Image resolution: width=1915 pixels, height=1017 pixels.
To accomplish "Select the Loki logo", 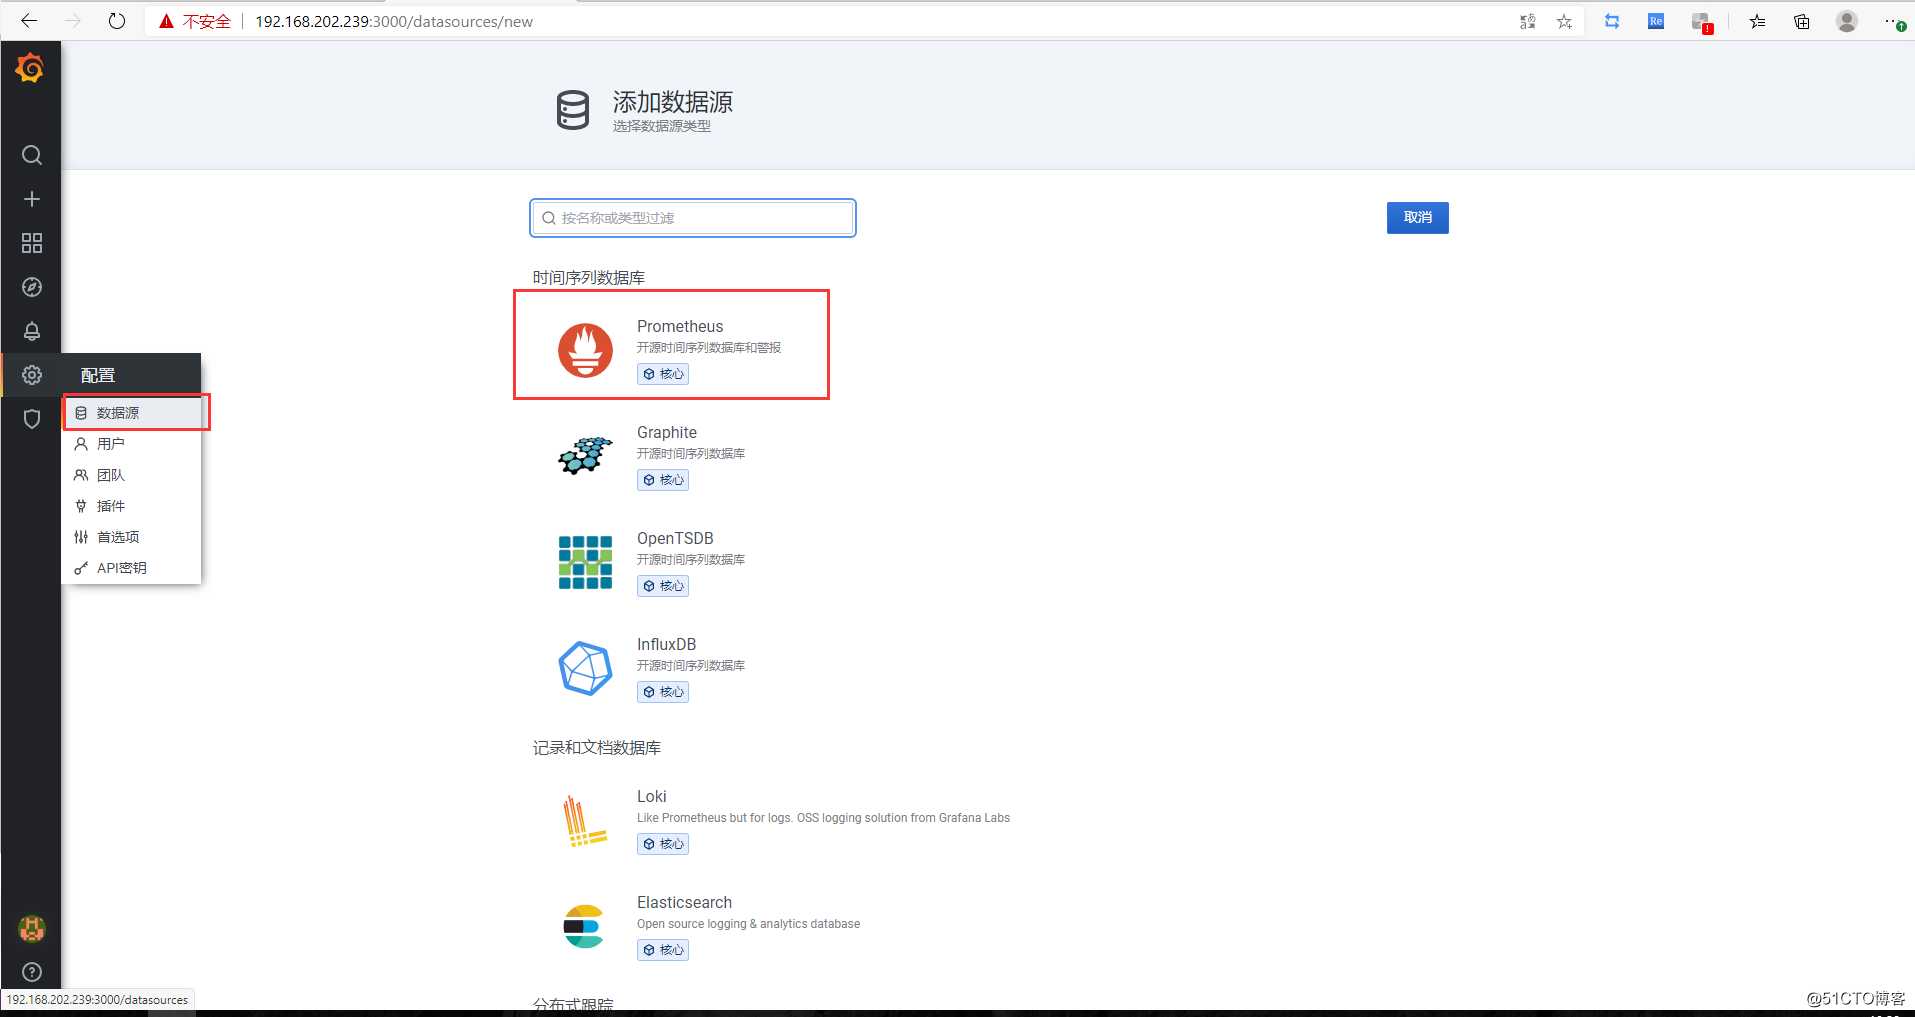I will [585, 820].
